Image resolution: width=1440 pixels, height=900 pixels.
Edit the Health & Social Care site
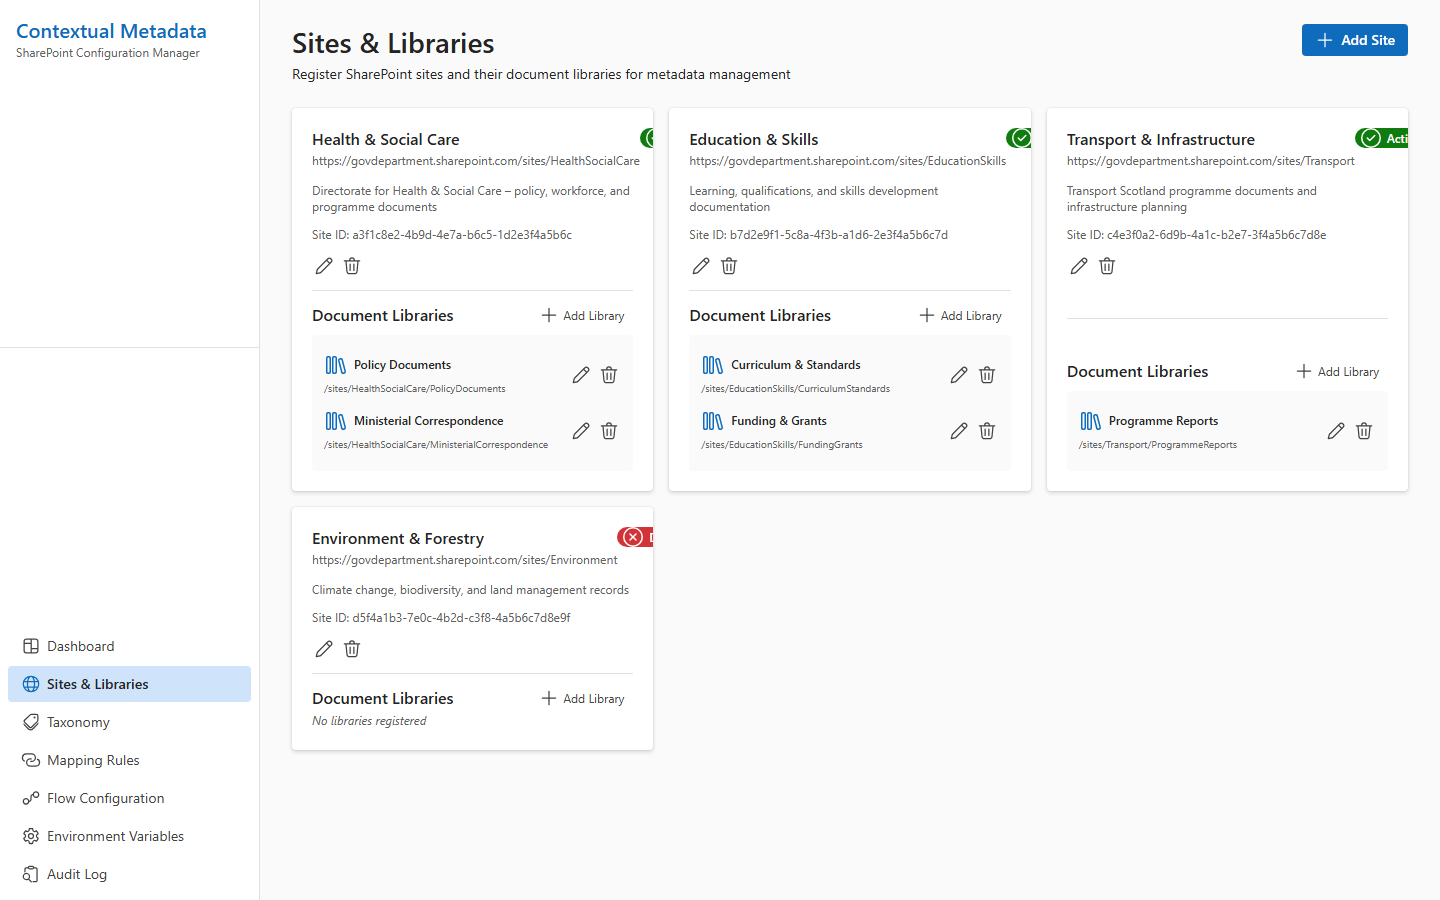click(x=324, y=266)
